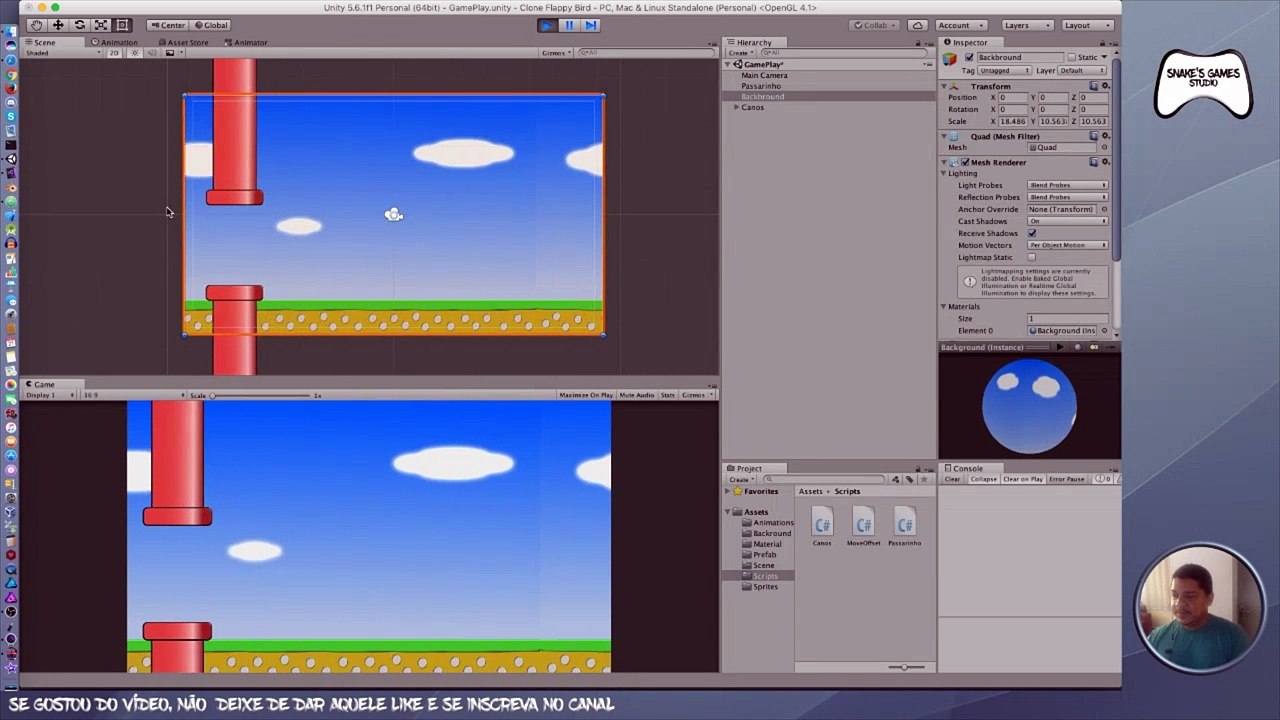Toggle Receive Shadows checkbox
The image size is (1280, 720).
coord(1032,233)
